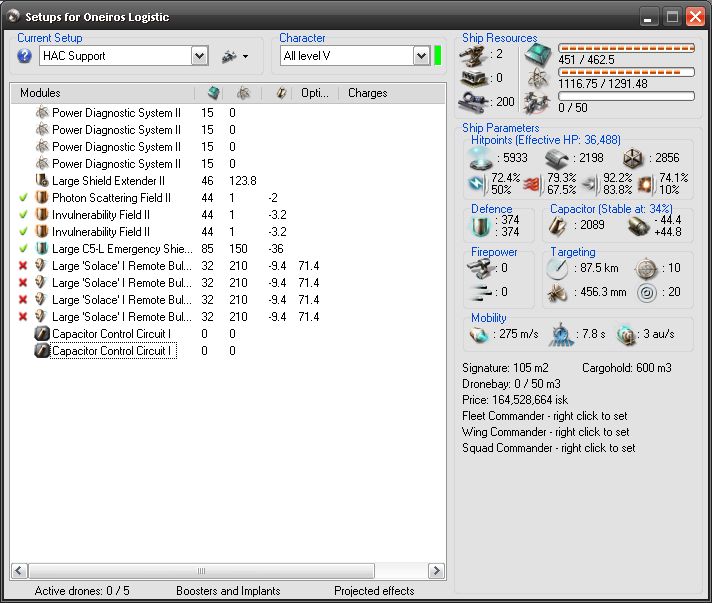Screen dimensions: 712x603
Task: Click the powergrid resource icon
Action: (538, 78)
